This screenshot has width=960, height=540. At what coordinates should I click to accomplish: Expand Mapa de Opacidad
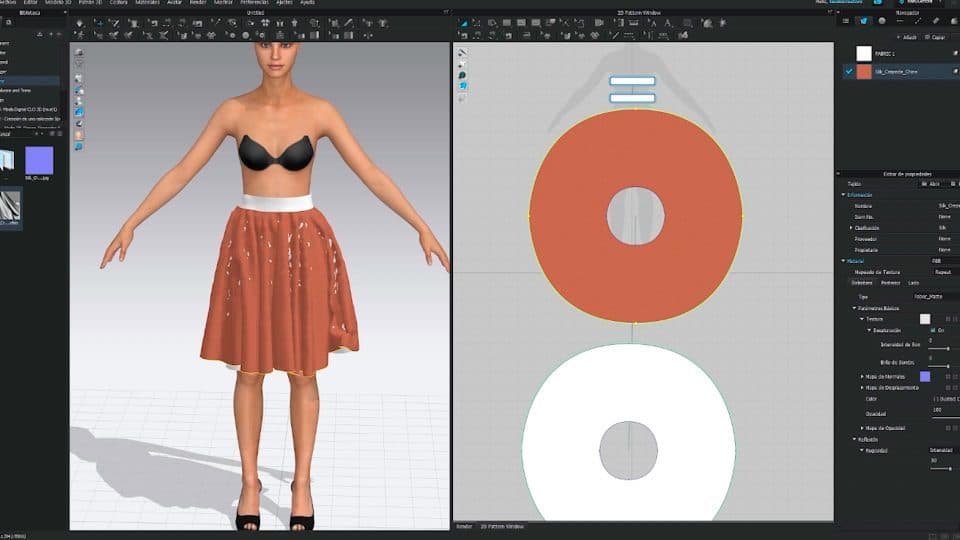pyautogui.click(x=862, y=428)
